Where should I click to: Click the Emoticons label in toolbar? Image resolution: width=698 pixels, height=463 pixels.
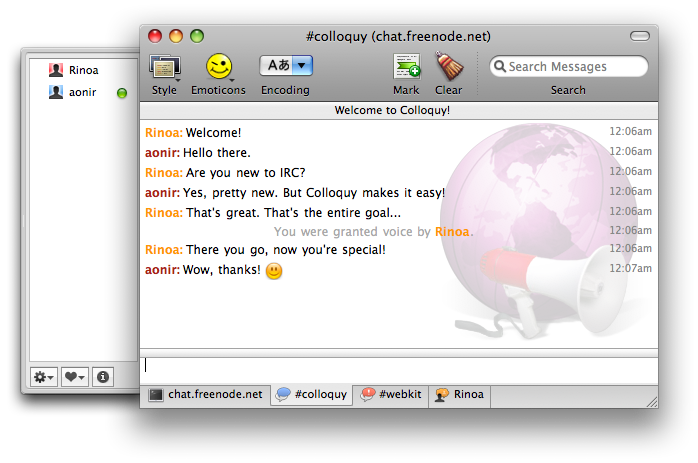click(x=218, y=90)
